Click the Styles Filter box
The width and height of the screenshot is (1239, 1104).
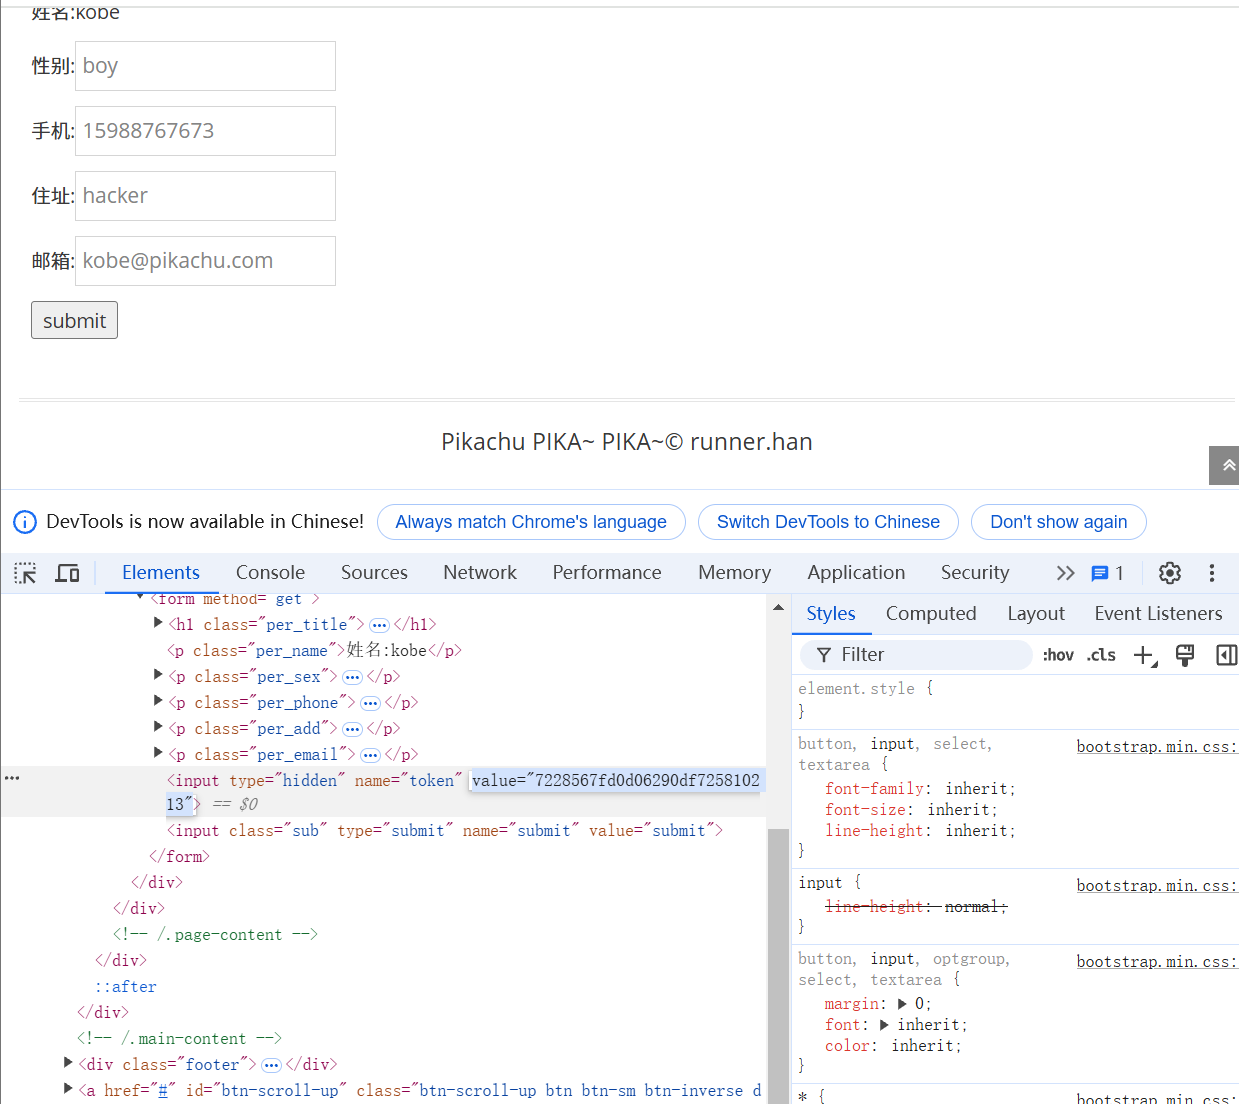tap(917, 655)
